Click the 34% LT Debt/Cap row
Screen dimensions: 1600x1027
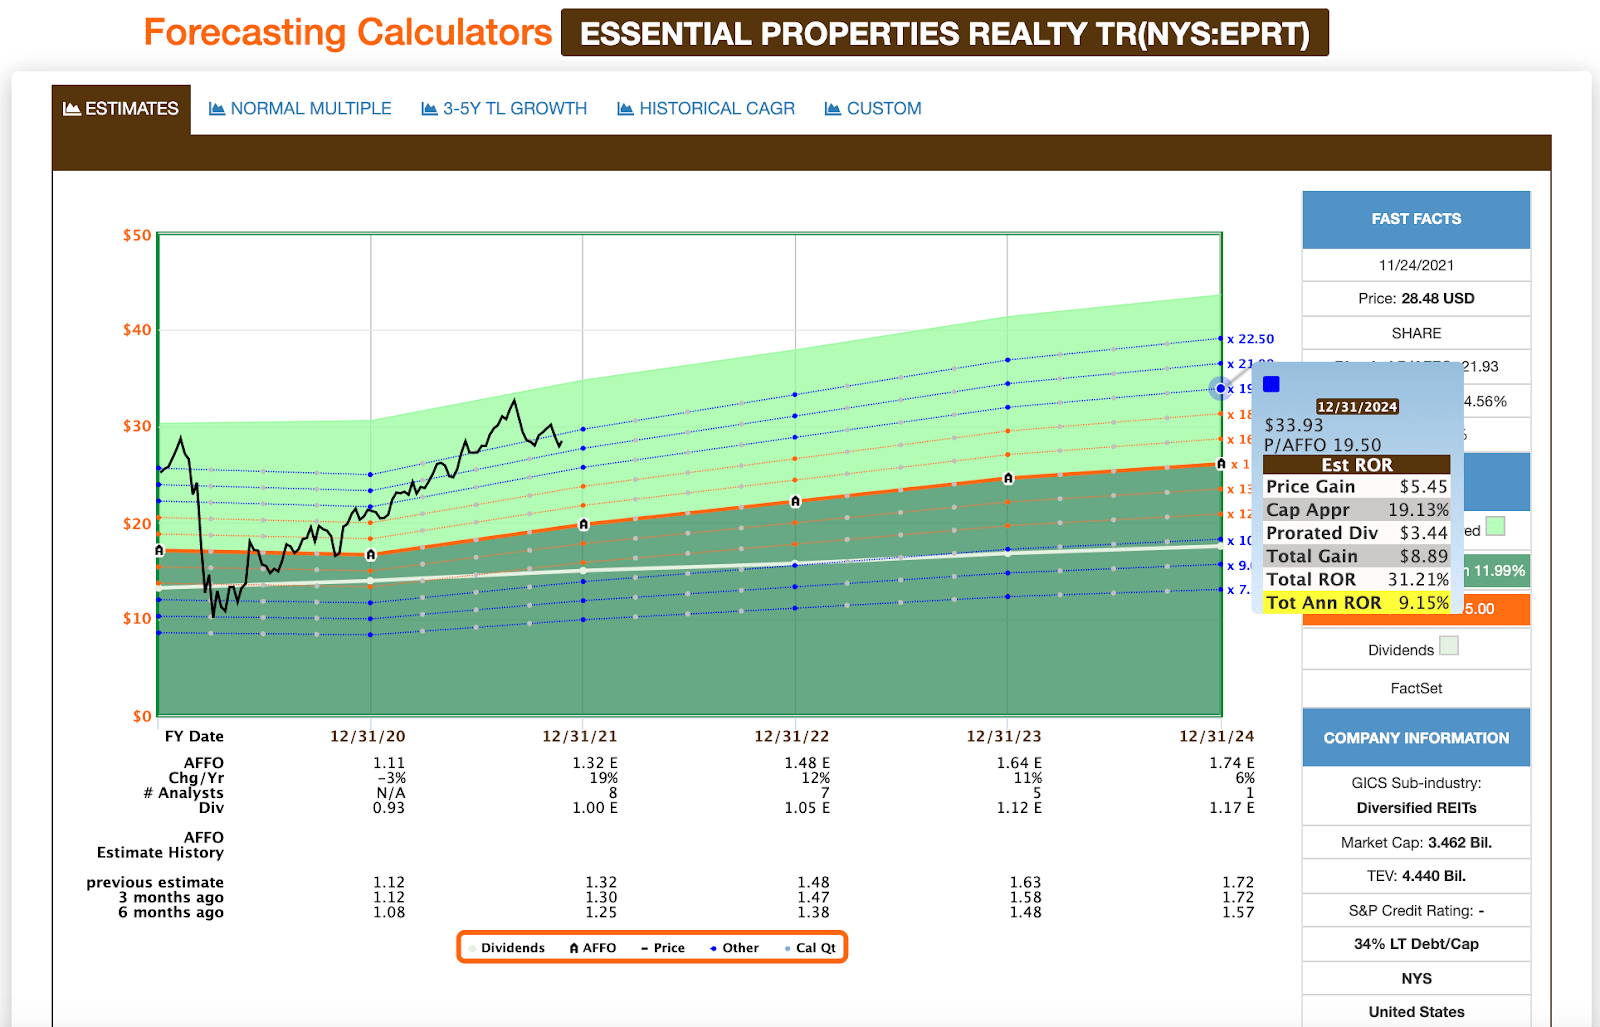coord(1416,944)
